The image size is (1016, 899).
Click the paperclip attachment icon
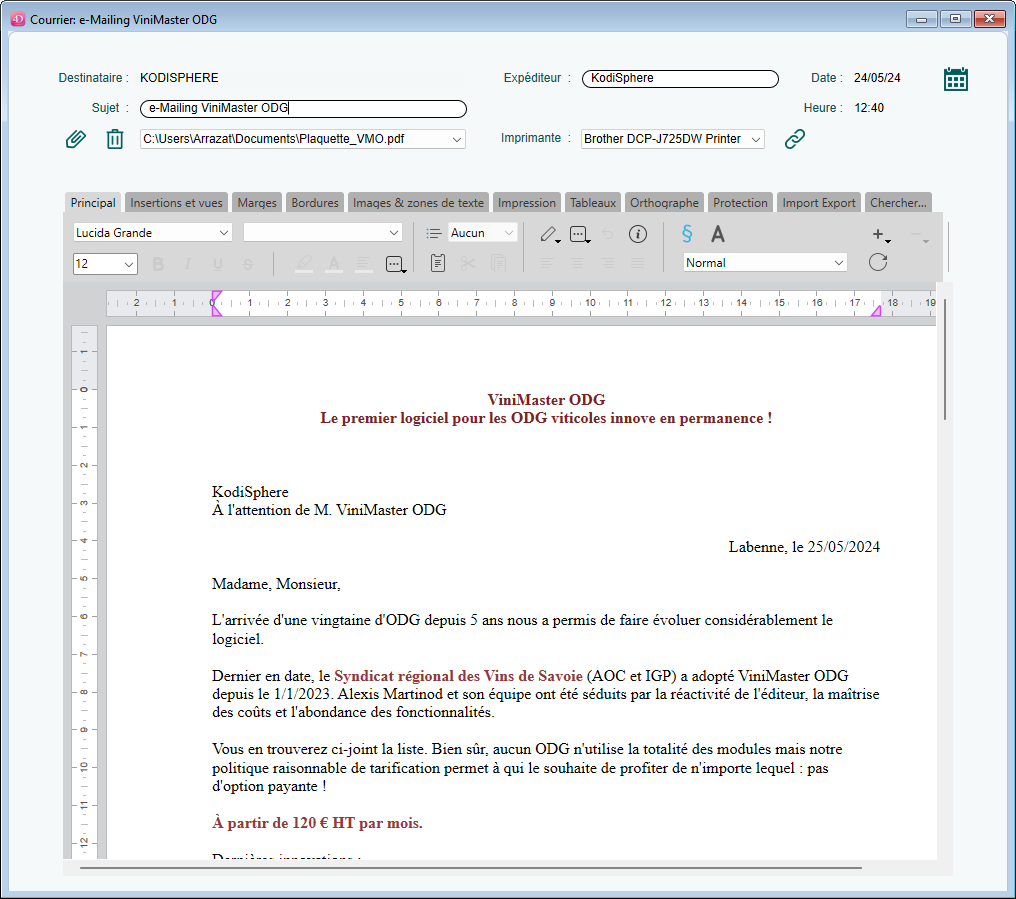tap(75, 138)
